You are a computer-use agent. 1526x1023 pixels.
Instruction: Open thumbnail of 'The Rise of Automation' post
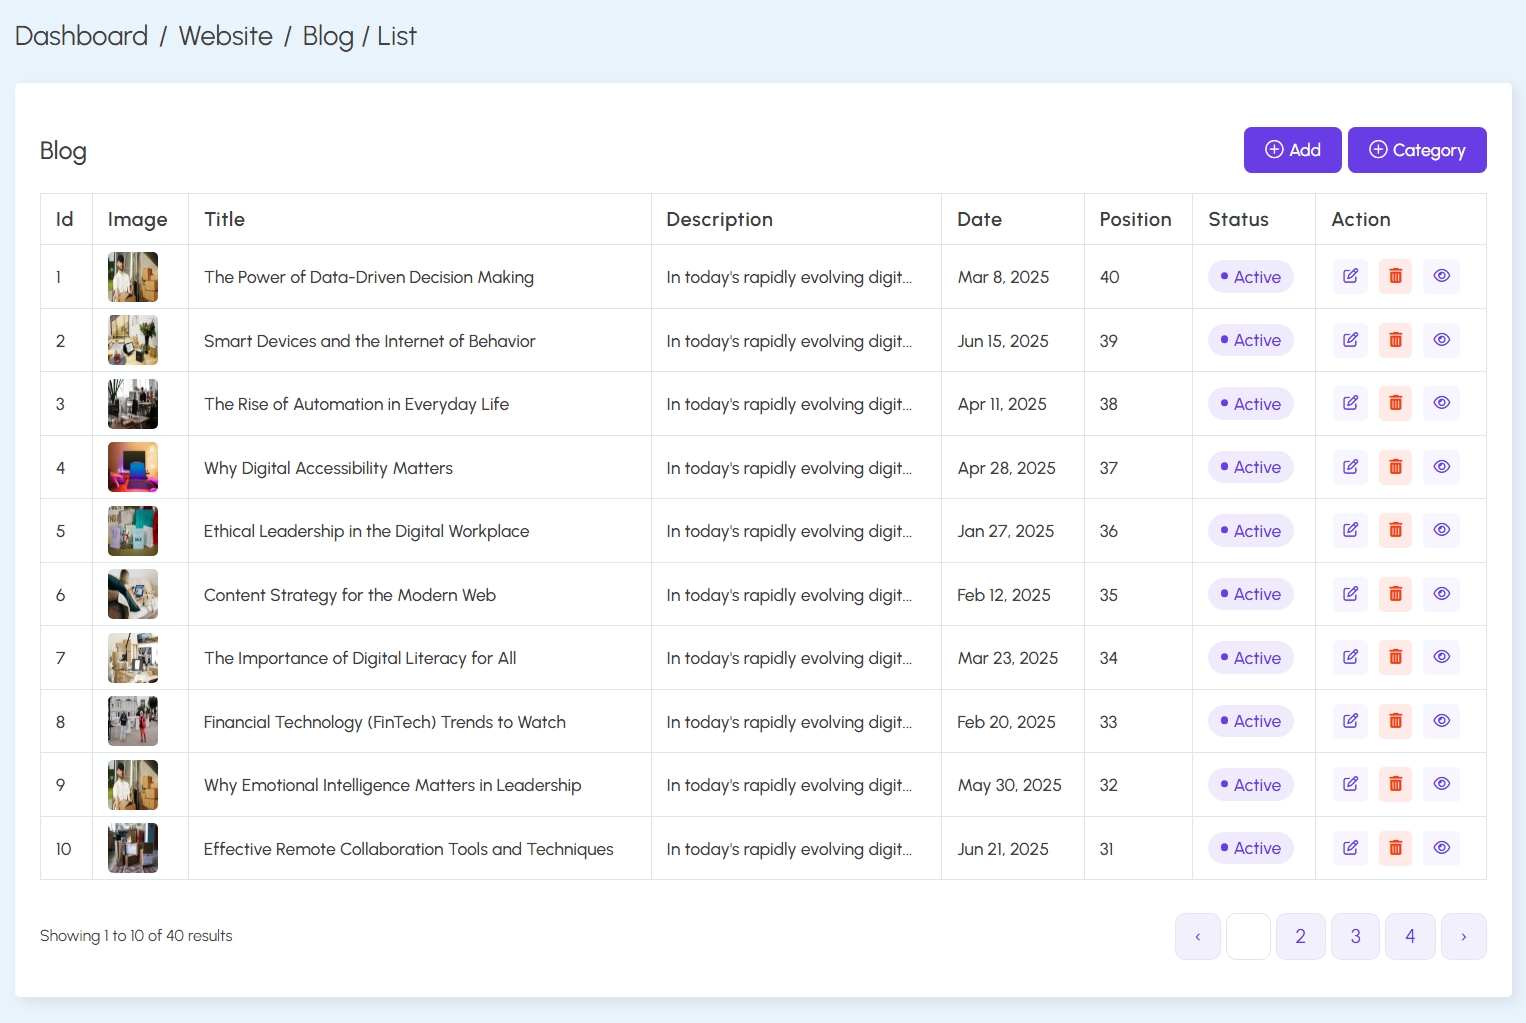pyautogui.click(x=133, y=404)
